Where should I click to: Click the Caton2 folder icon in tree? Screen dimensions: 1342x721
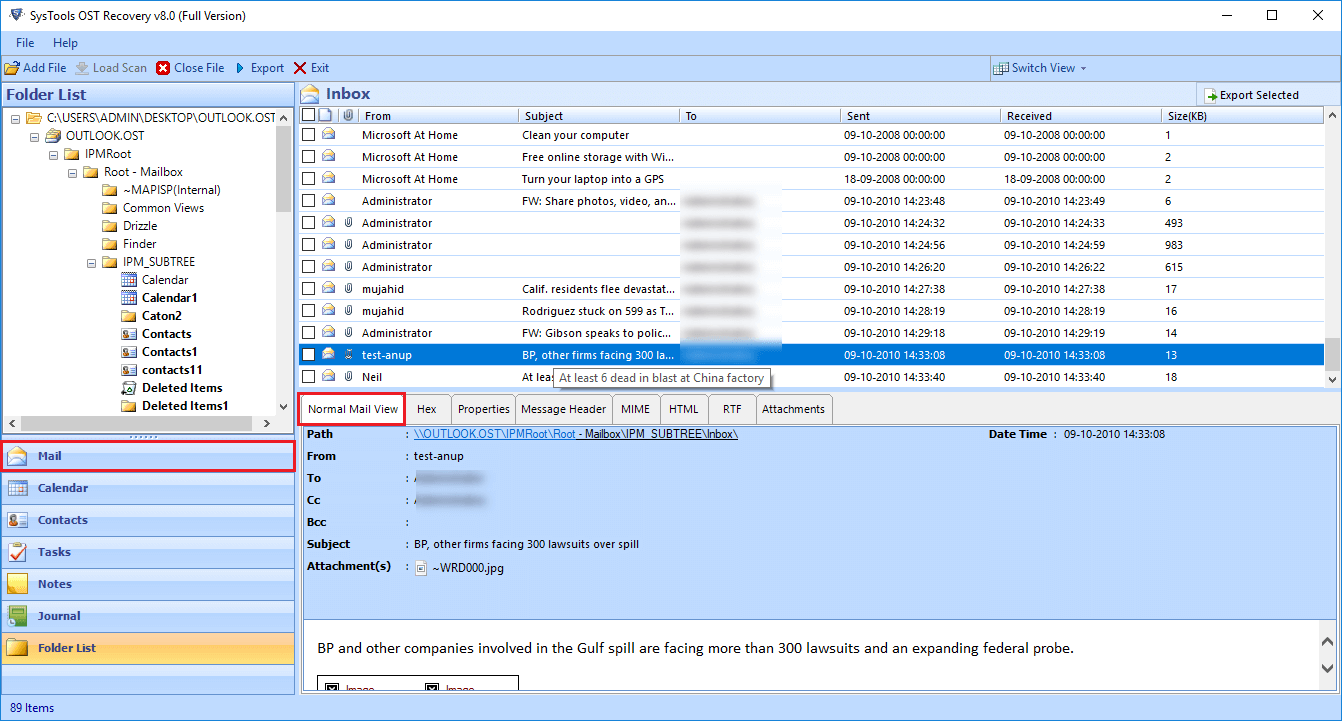click(128, 316)
